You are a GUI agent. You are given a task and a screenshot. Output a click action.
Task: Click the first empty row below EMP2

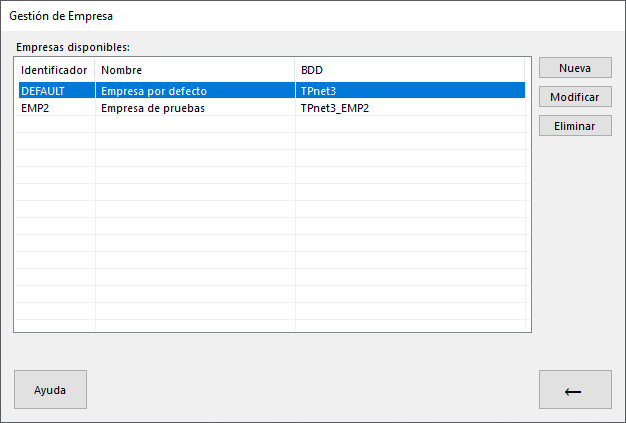(x=272, y=125)
